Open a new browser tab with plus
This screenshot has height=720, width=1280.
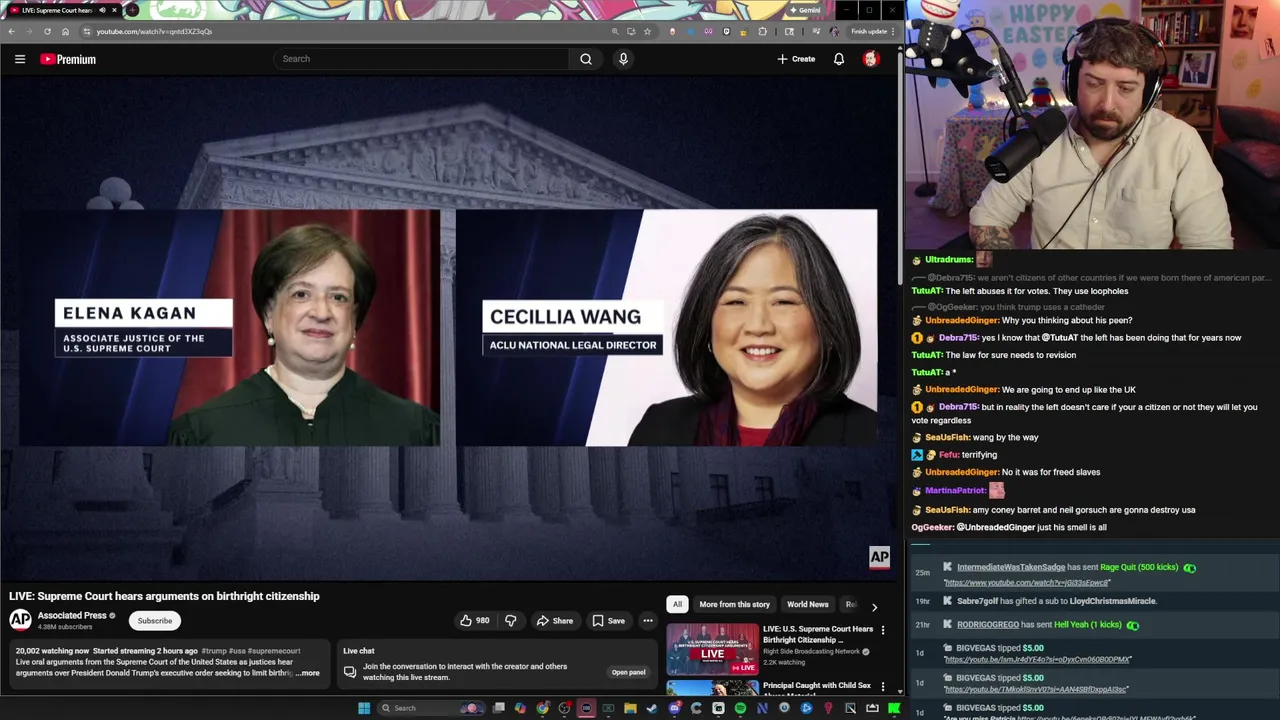132,10
